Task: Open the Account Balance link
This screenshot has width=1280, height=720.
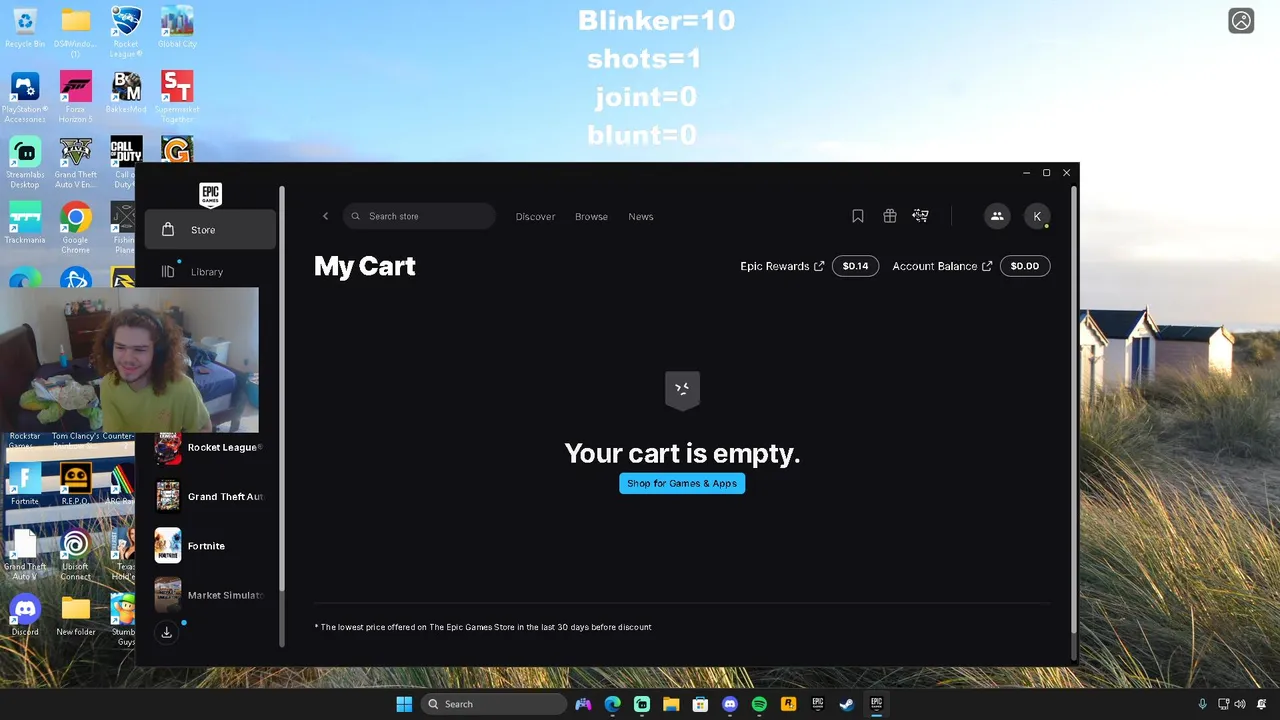Action: (942, 266)
